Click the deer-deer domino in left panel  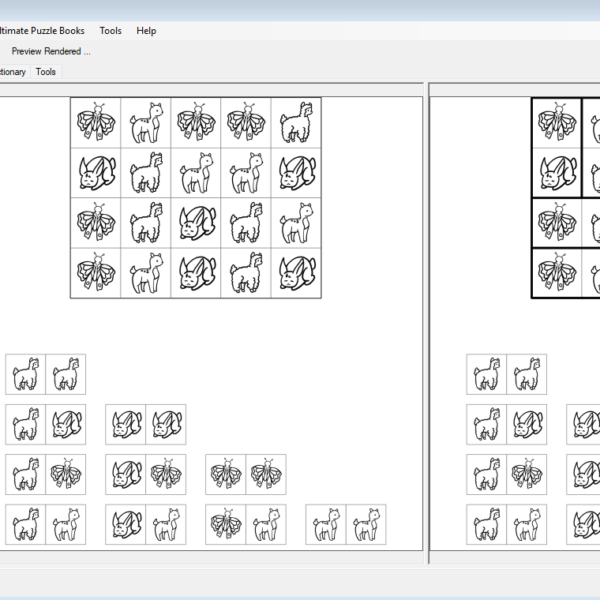pyautogui.click(x=346, y=525)
